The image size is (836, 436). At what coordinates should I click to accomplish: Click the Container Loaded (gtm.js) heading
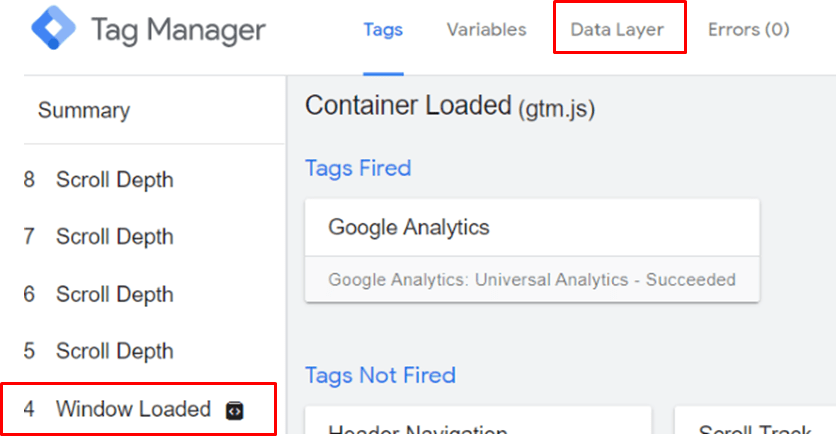pyautogui.click(x=449, y=107)
